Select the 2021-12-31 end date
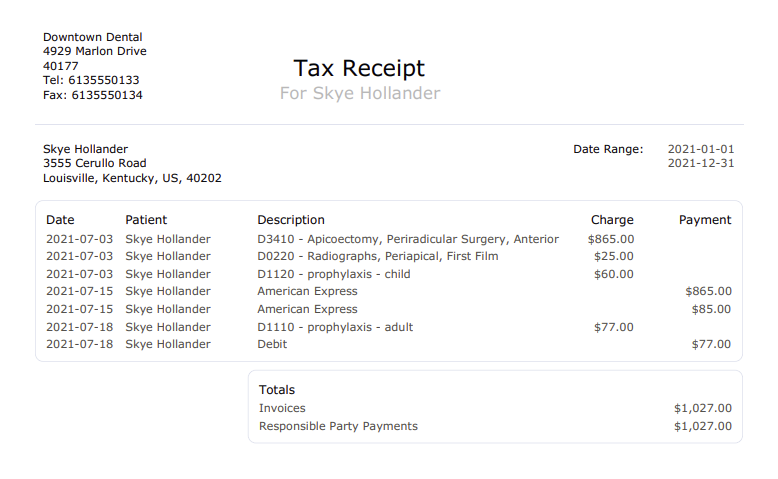 701,163
